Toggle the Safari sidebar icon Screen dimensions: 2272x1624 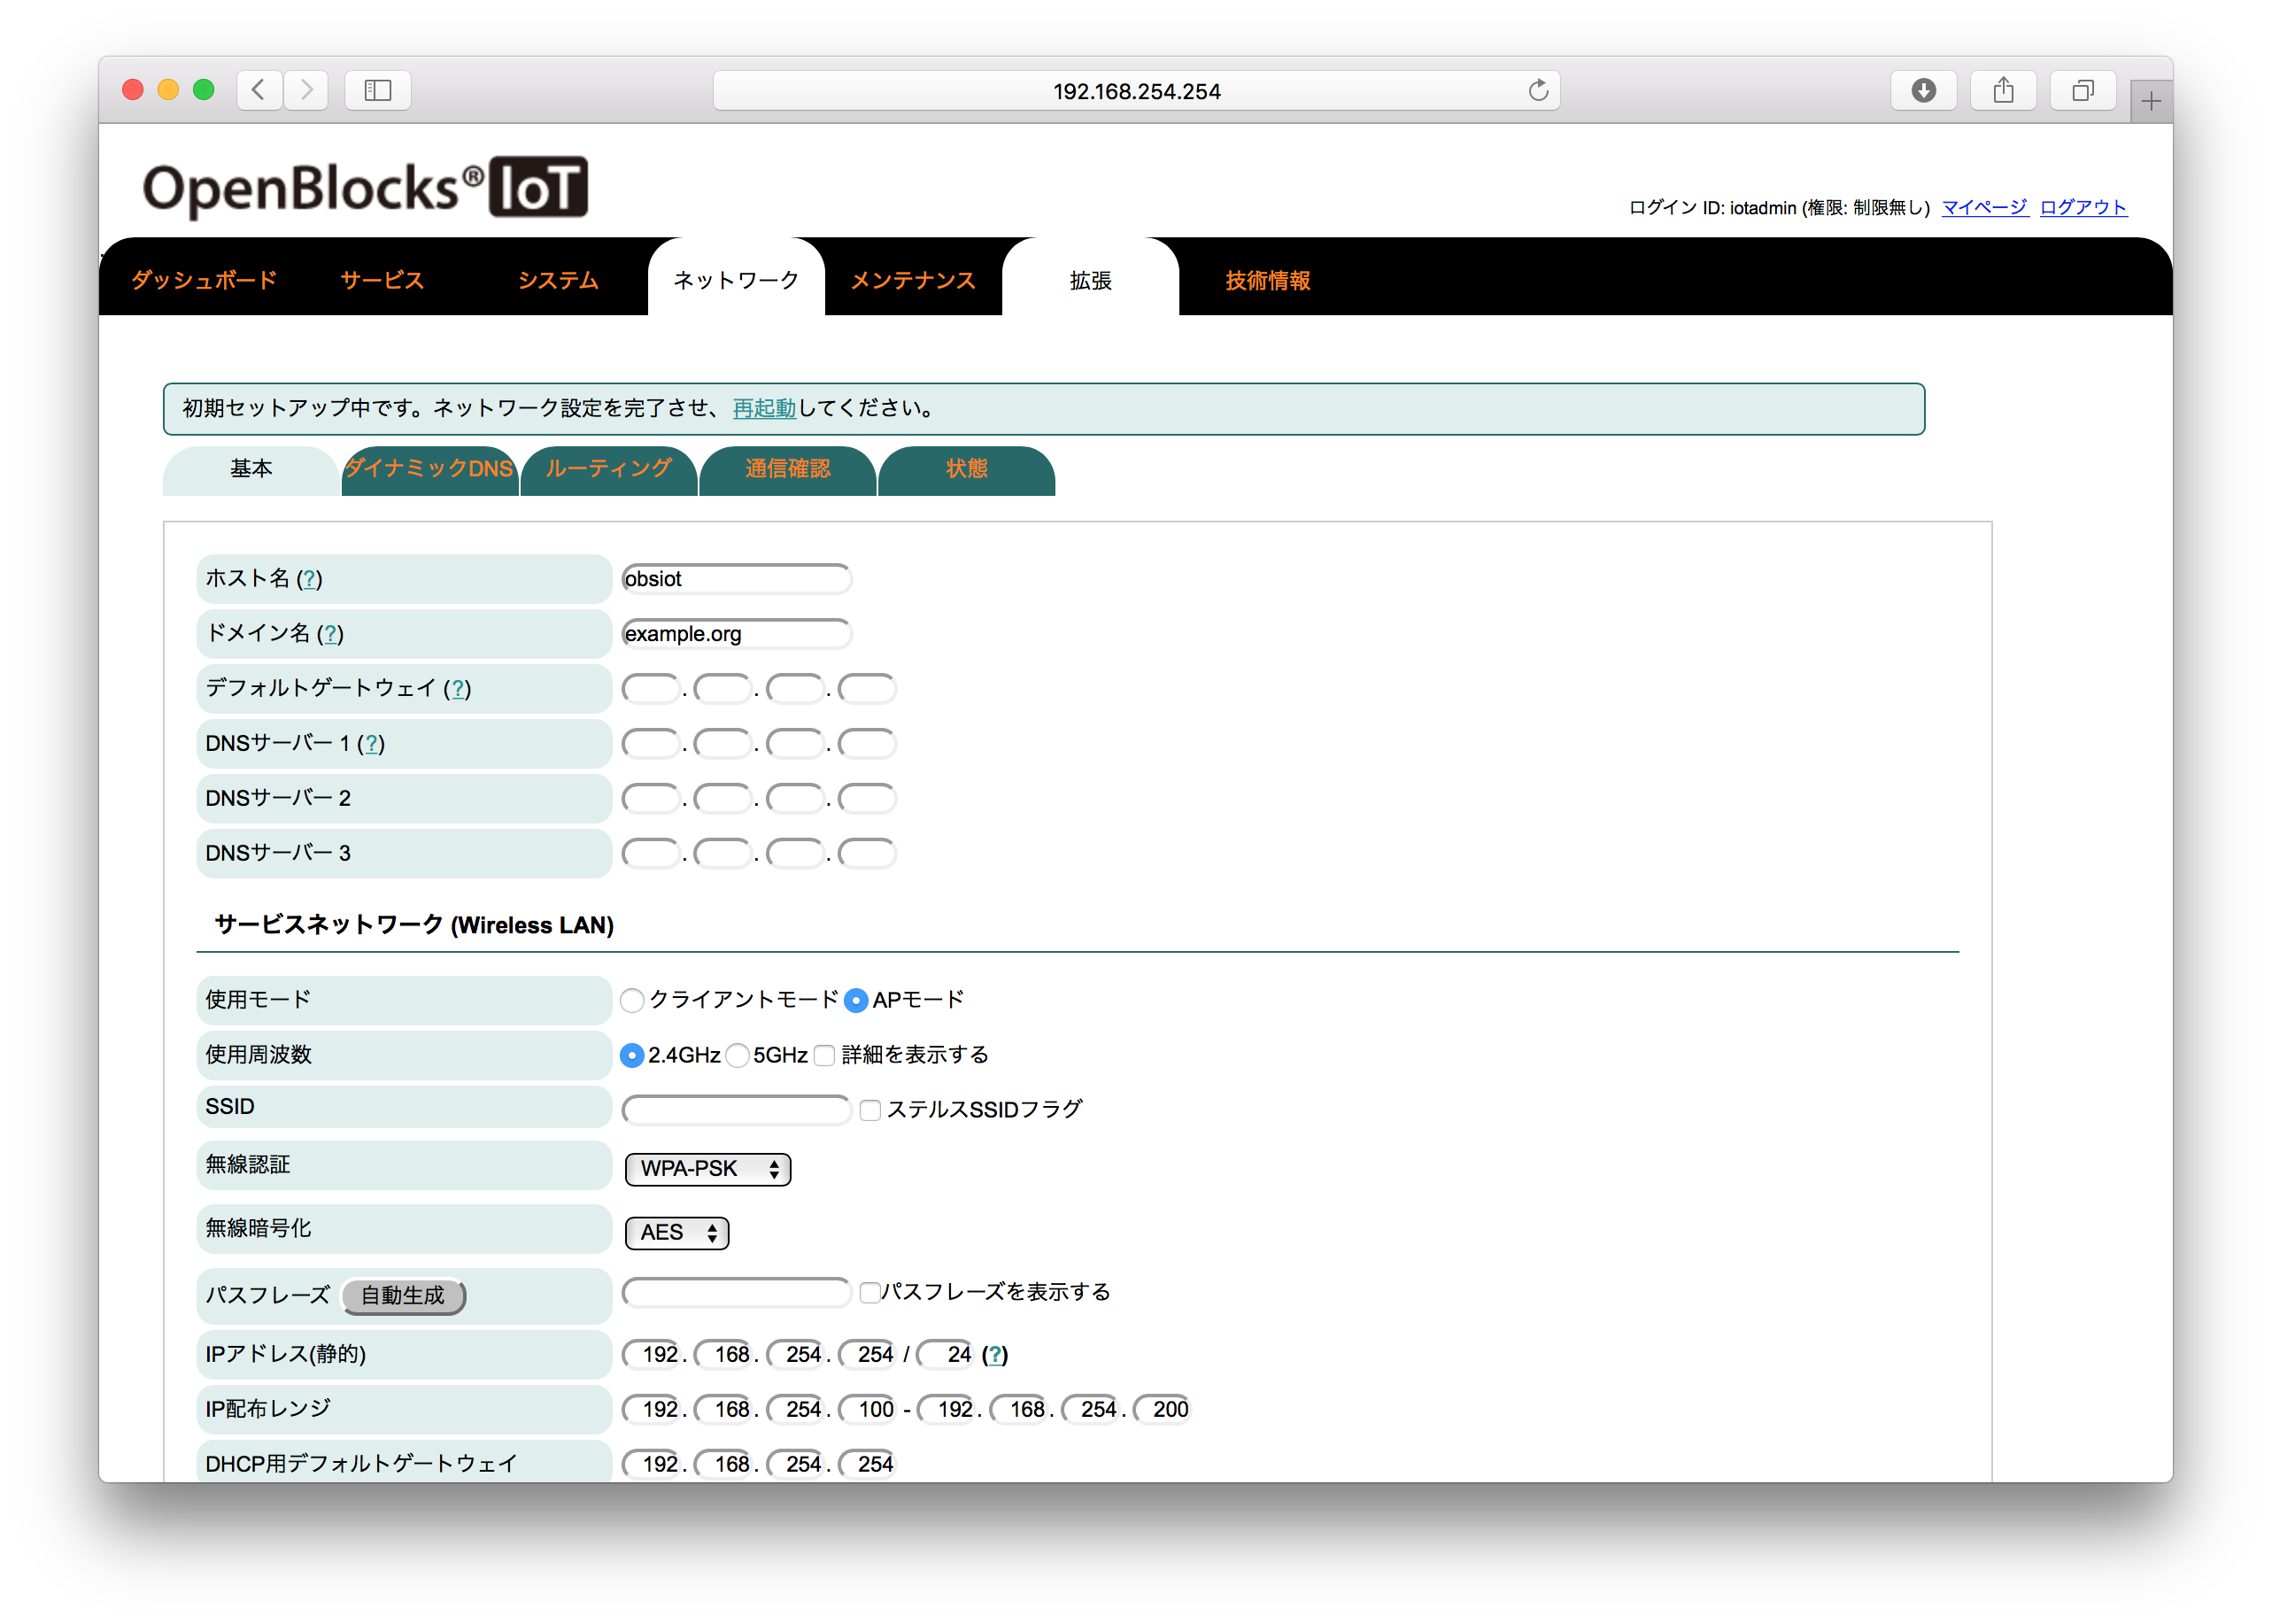coord(377,90)
